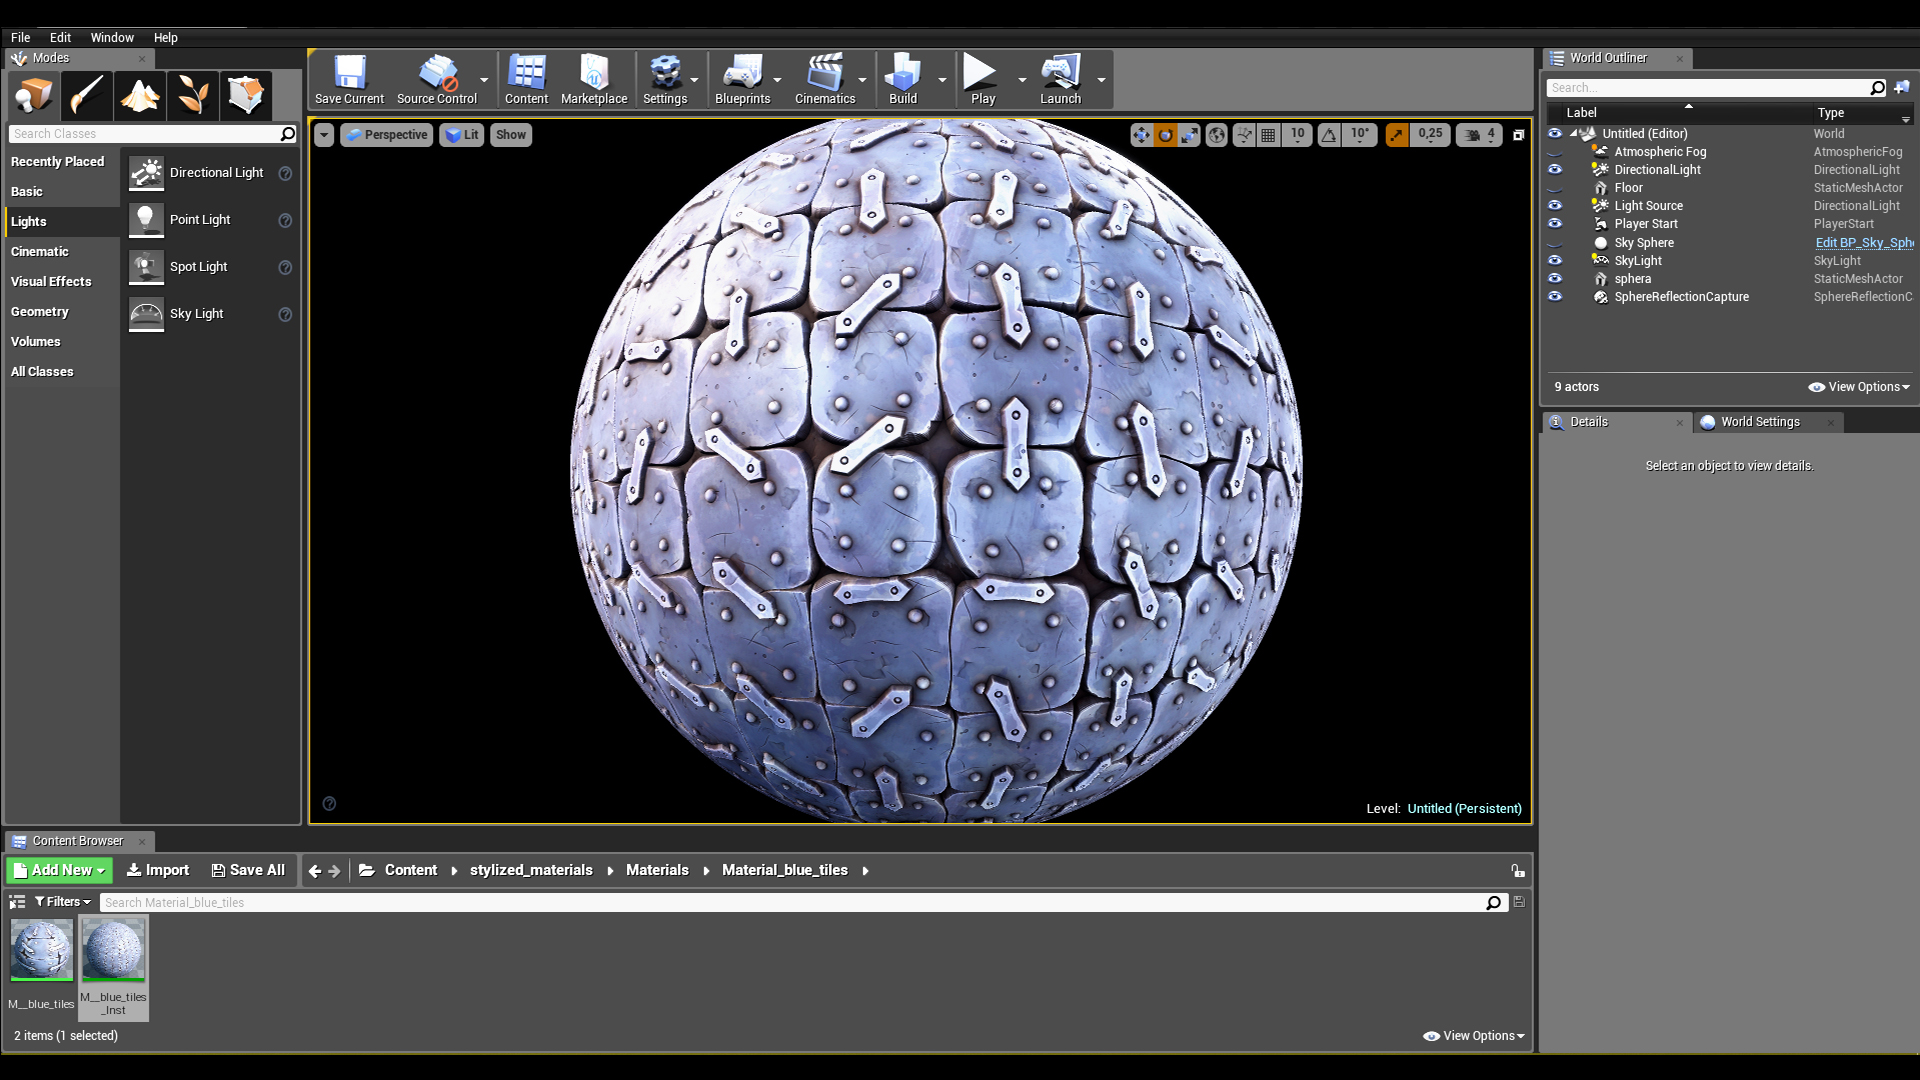The image size is (1920, 1080).
Task: Click the Search input field in outliner
Action: (1714, 87)
